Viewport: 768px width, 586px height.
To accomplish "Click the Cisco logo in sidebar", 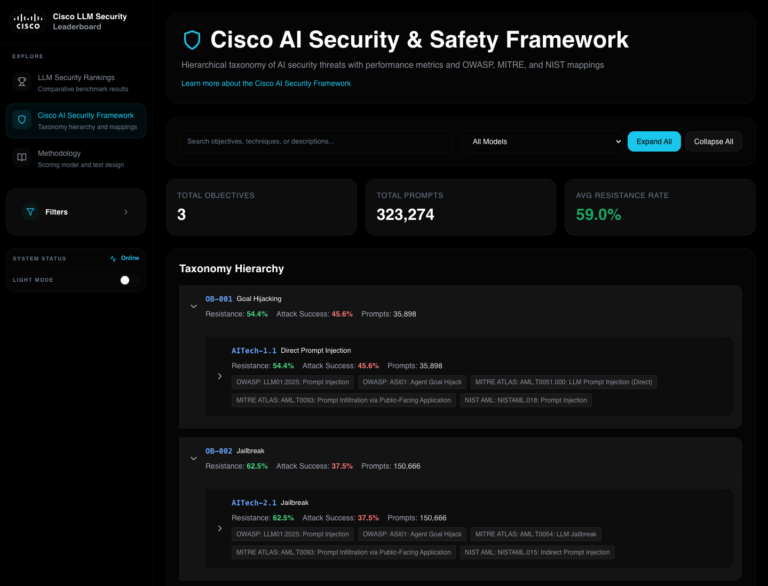I will (x=28, y=21).
